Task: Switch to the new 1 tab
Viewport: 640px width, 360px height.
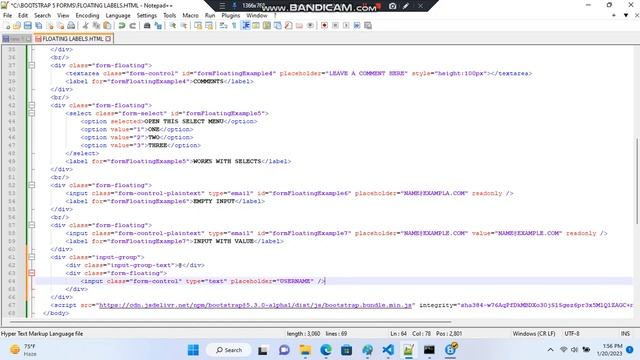Action: coord(16,39)
